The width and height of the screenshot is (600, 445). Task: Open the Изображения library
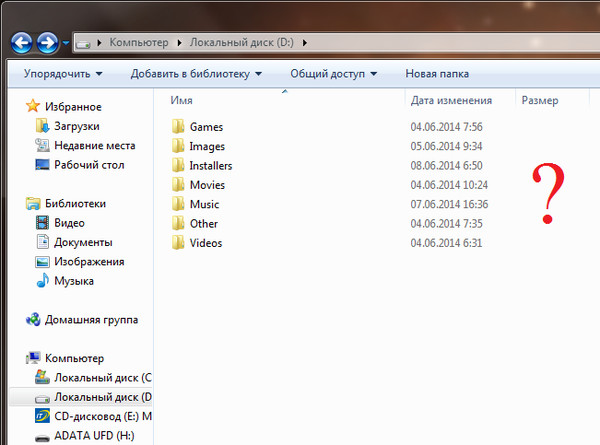(89, 262)
